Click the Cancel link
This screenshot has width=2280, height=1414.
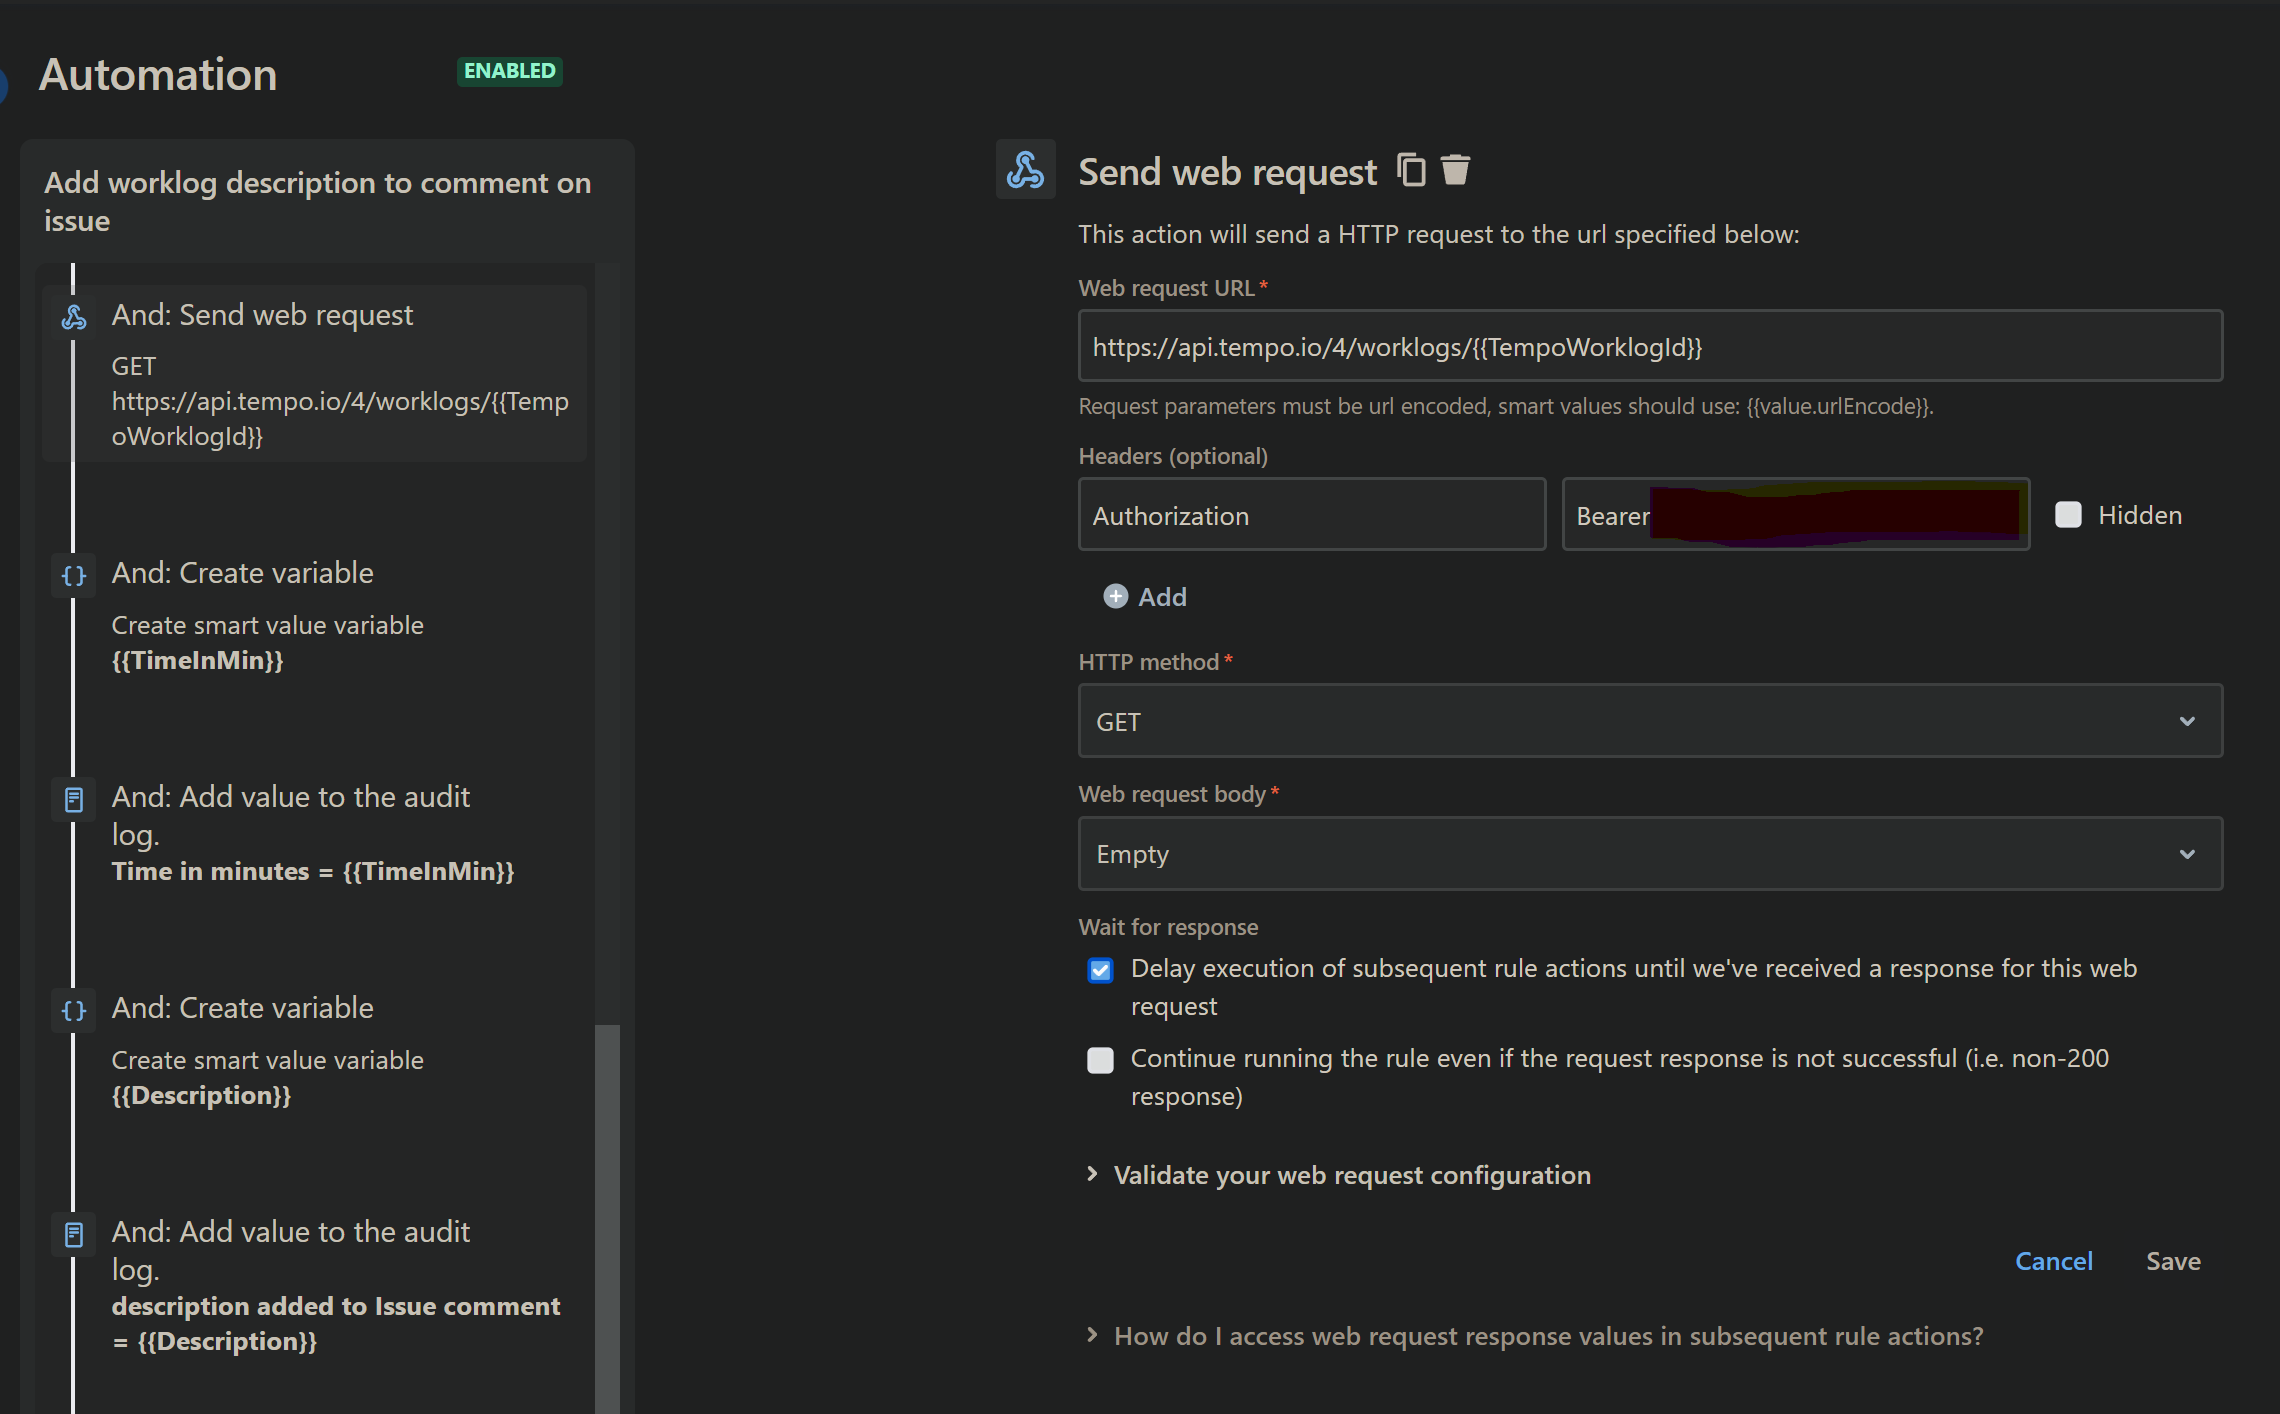click(2053, 1261)
